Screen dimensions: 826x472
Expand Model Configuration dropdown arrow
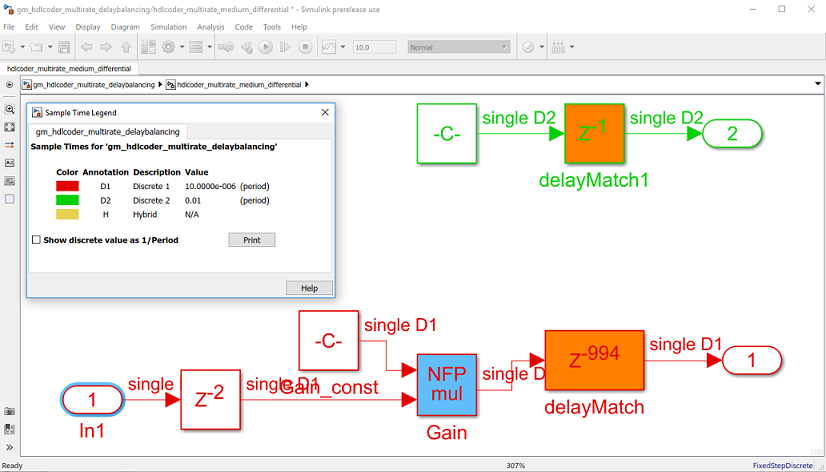pyautogui.click(x=182, y=47)
